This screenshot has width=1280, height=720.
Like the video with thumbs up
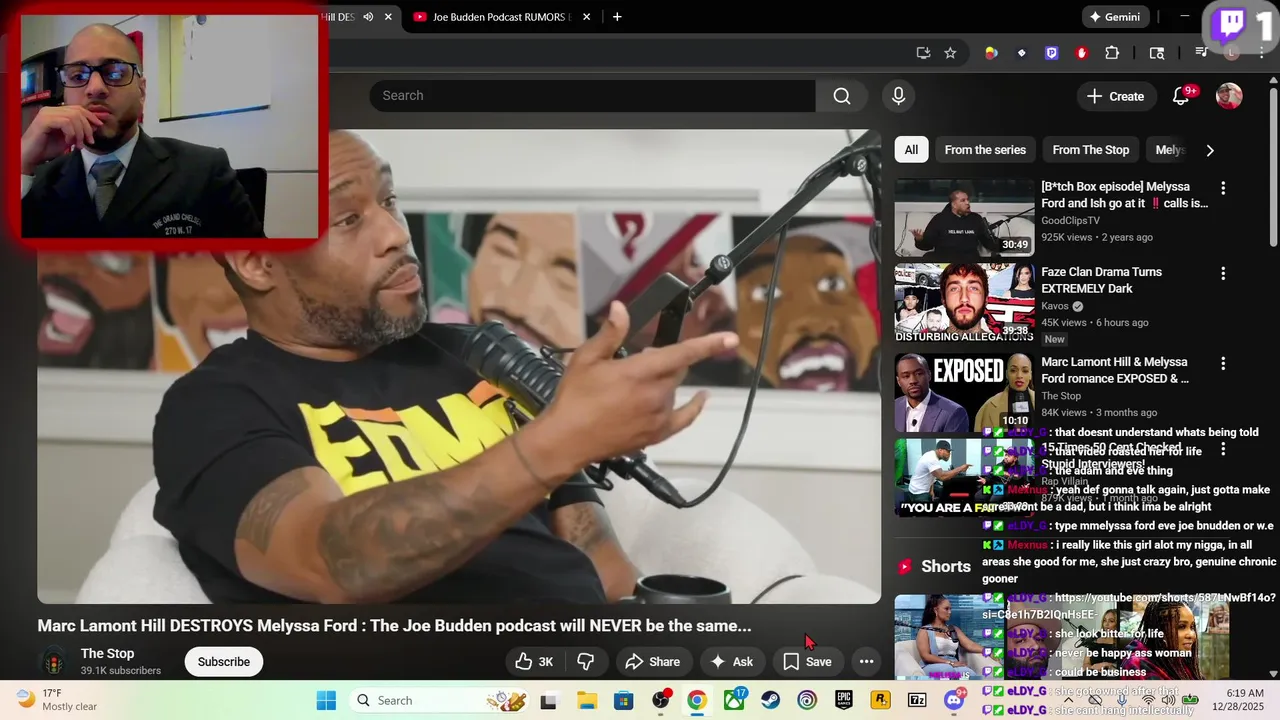[534, 662]
